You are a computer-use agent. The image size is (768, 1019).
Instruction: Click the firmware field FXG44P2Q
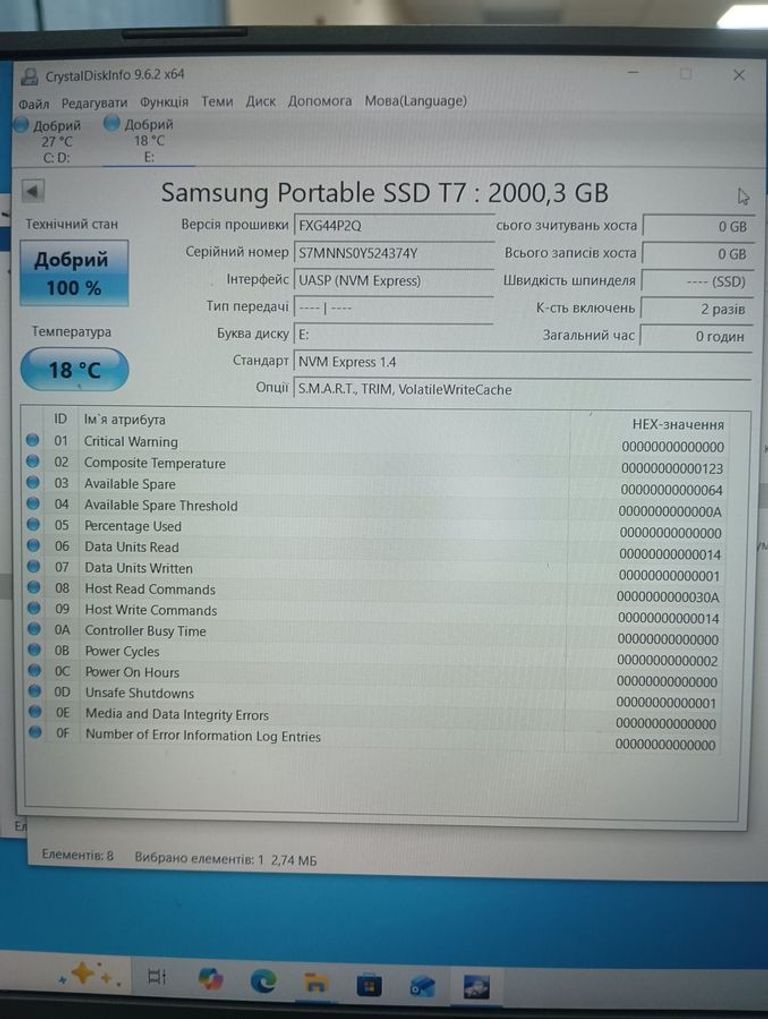[394, 226]
